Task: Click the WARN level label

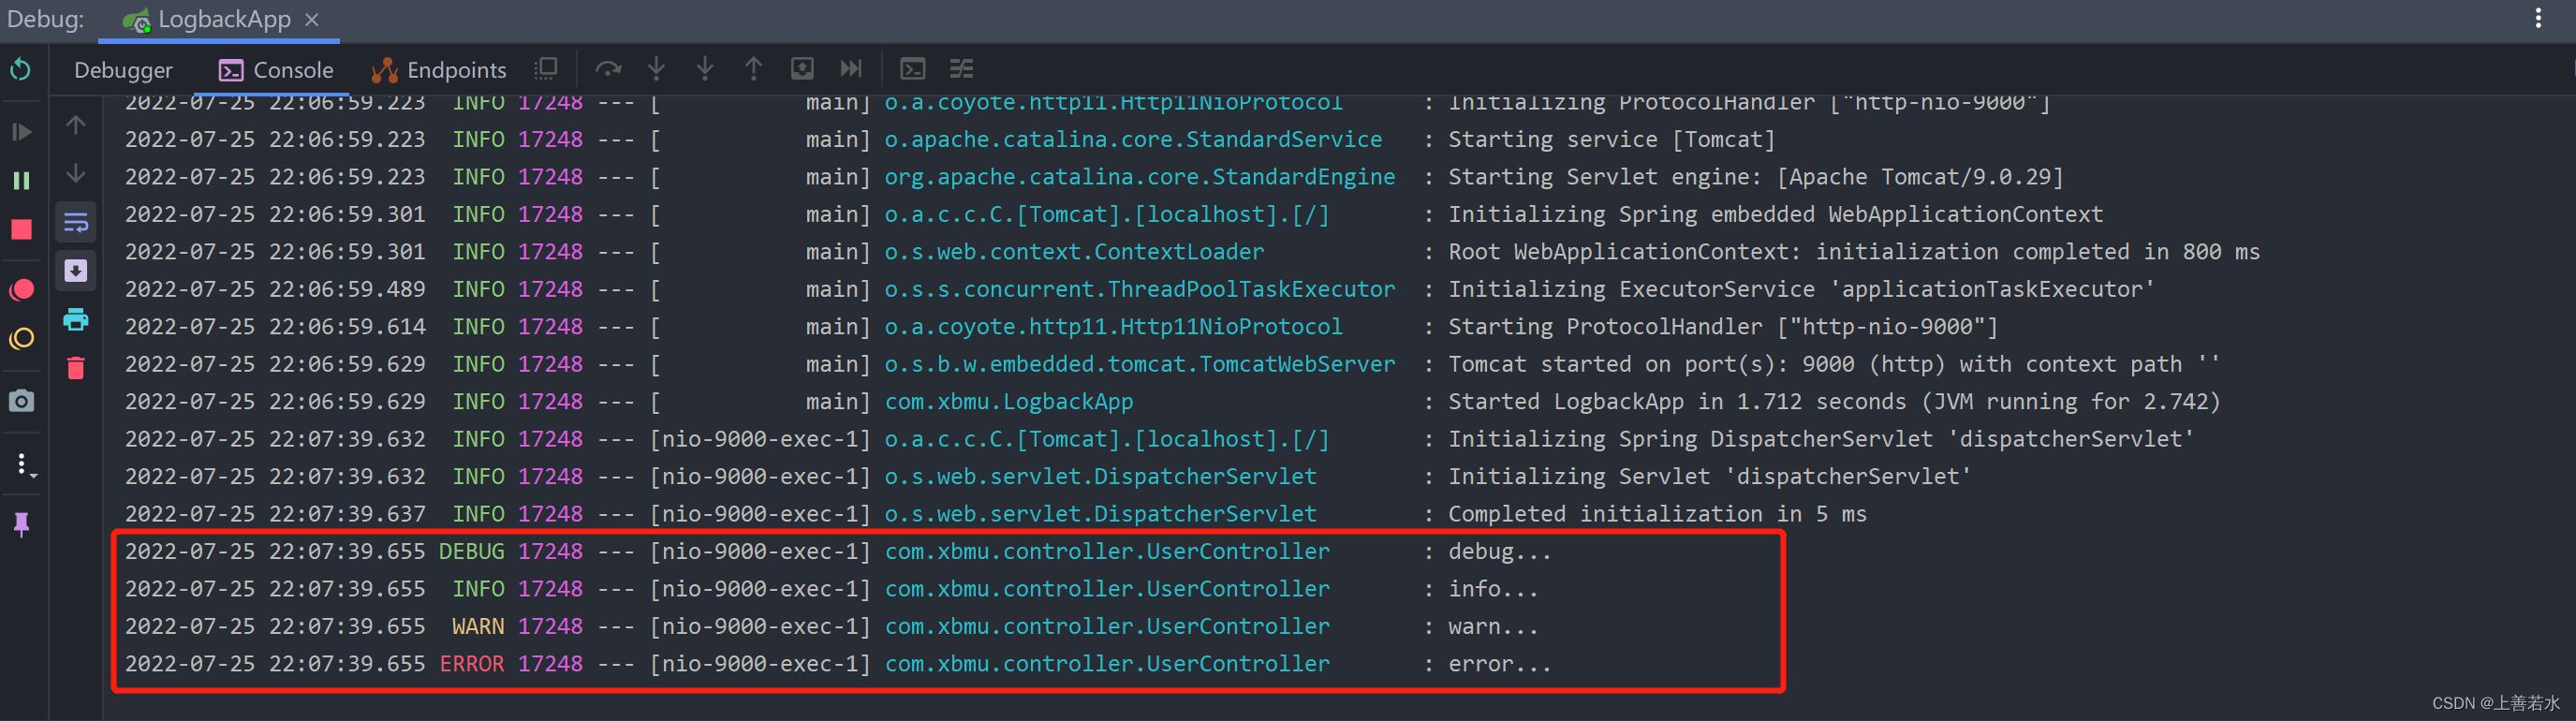Action: (478, 627)
